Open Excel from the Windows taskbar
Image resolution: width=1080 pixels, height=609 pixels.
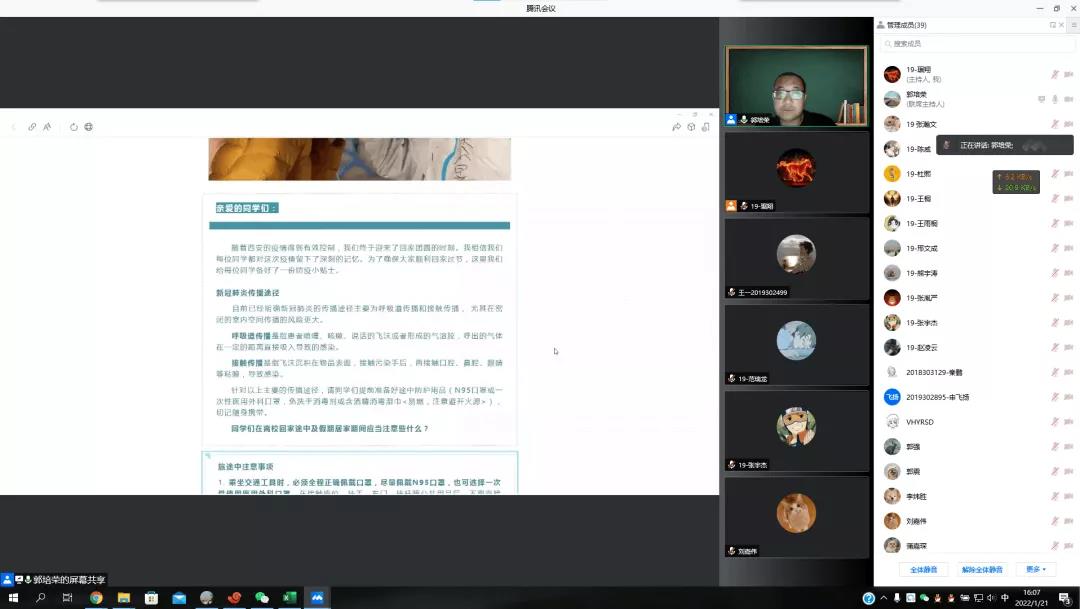click(x=290, y=598)
